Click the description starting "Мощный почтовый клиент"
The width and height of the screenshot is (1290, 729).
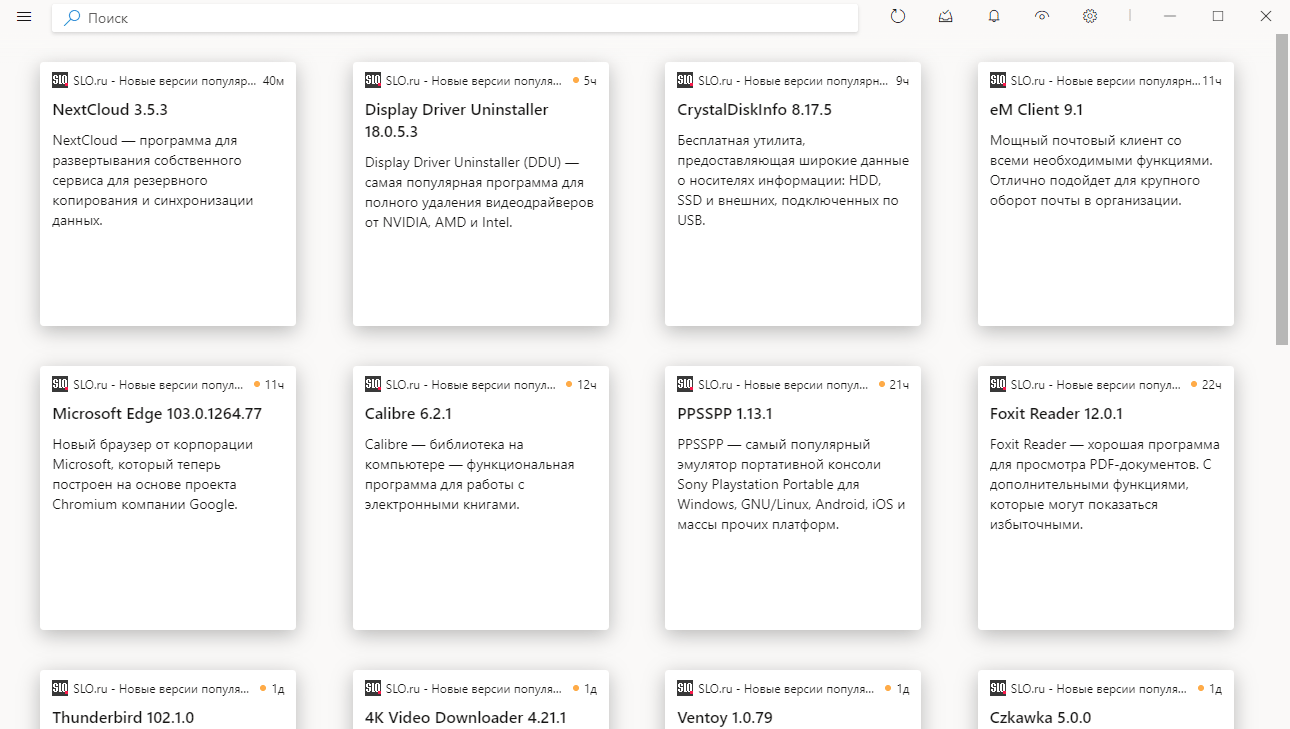[1102, 170]
